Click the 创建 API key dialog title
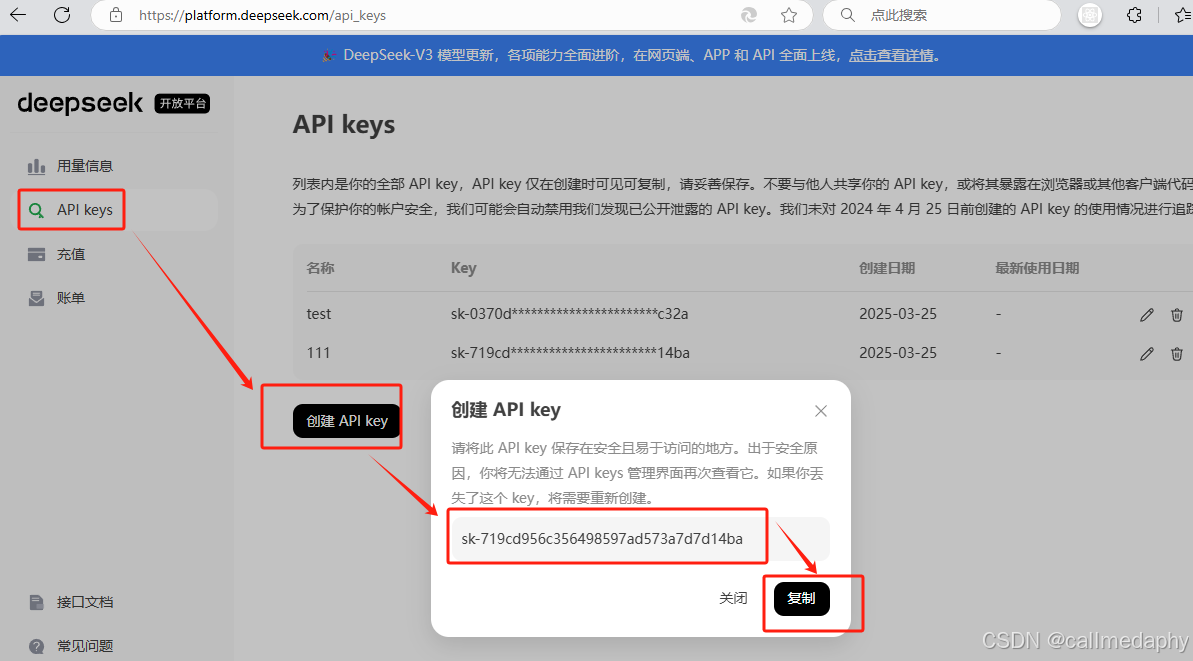 pyautogui.click(x=506, y=410)
